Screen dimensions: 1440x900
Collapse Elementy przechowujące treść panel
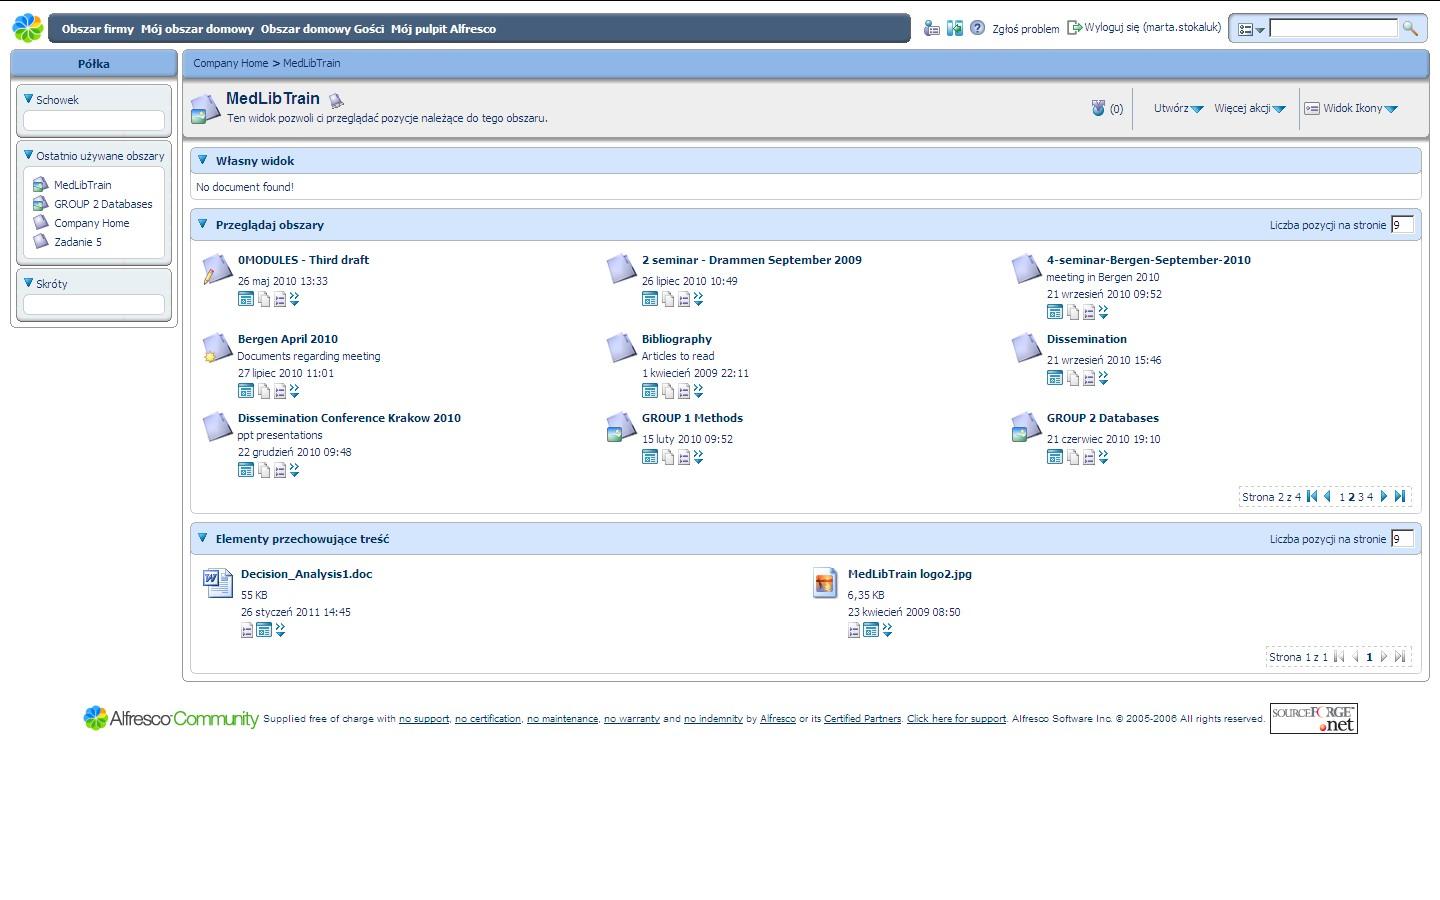click(202, 538)
